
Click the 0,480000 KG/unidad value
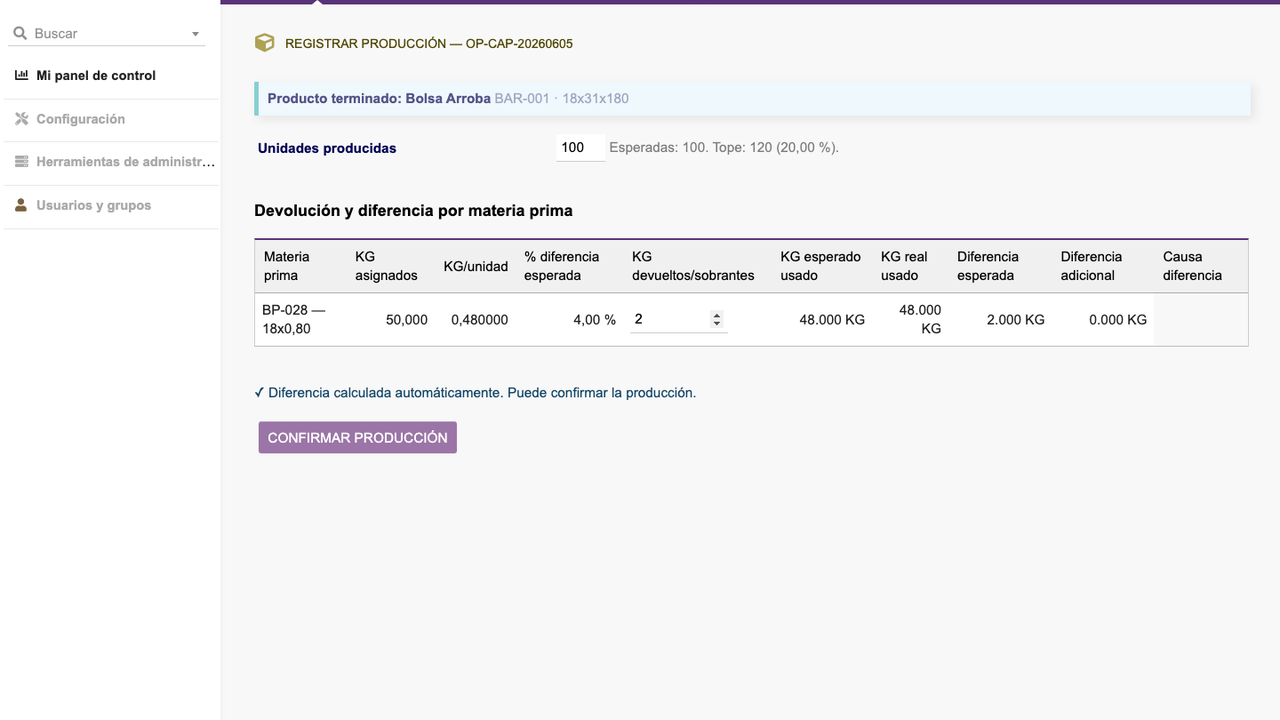tap(479, 320)
